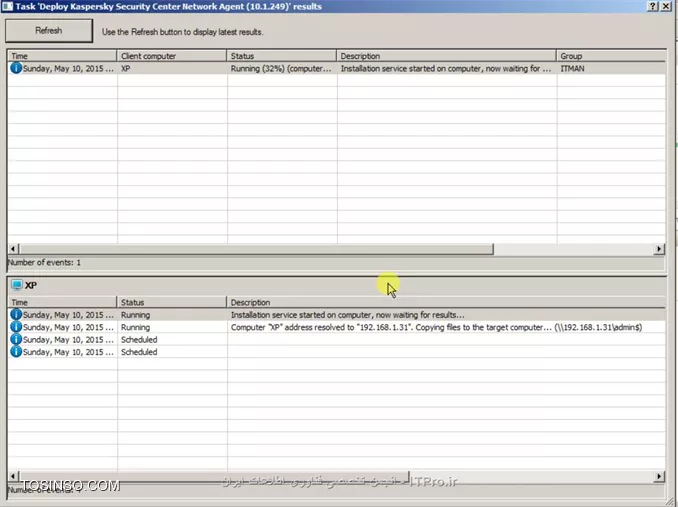Sort lower table by Time header
Image resolution: width=678 pixels, height=507 pixels.
62,302
